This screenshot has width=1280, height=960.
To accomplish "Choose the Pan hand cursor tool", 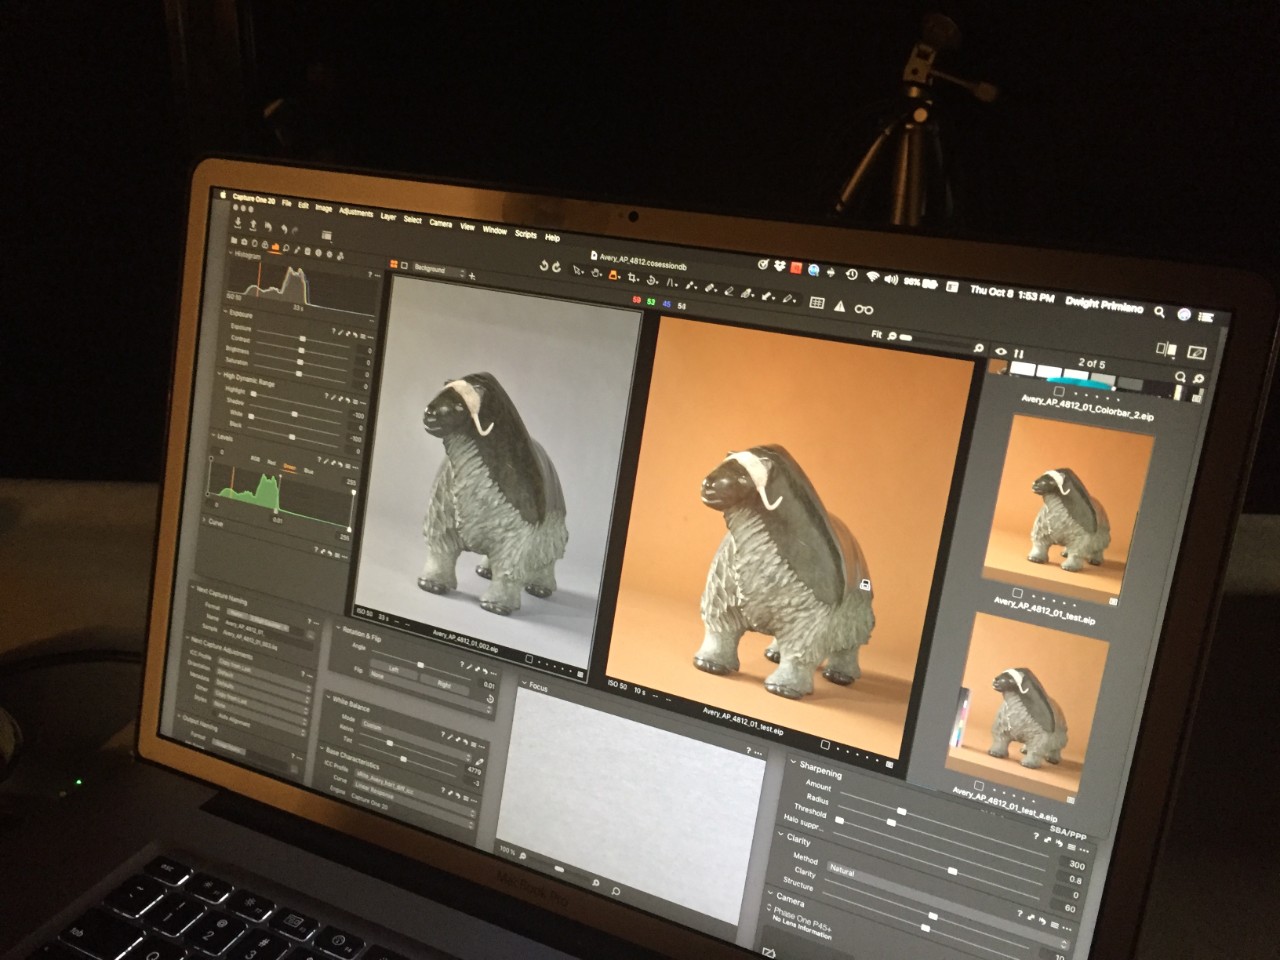I will [596, 273].
